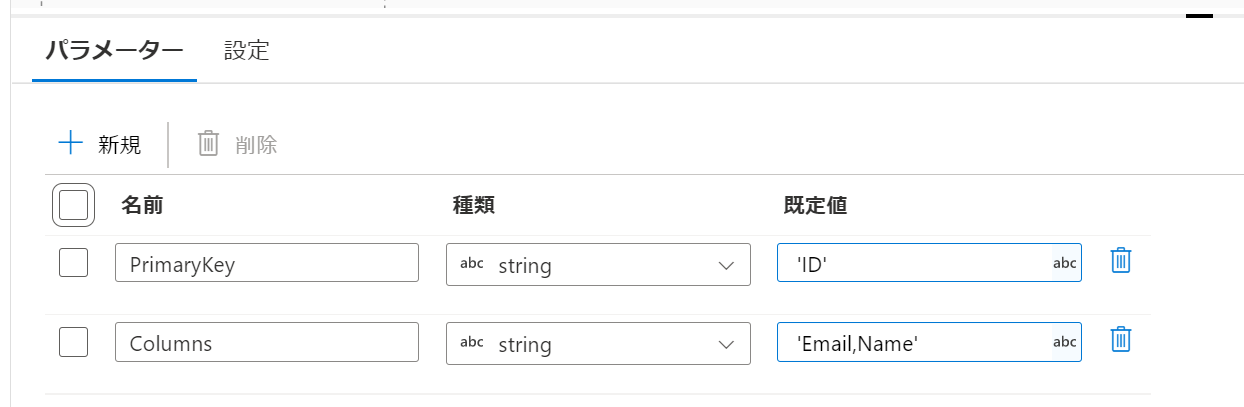Click abc type icon in Columns type box
Image resolution: width=1244 pixels, height=407 pixels.
click(471, 342)
